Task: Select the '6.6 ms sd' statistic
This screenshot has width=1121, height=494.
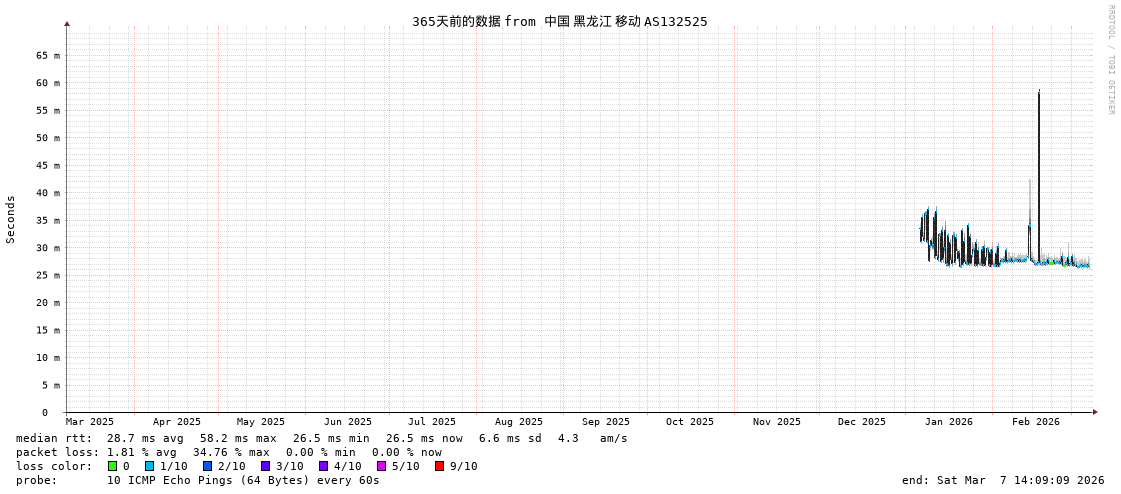Action: pos(511,438)
